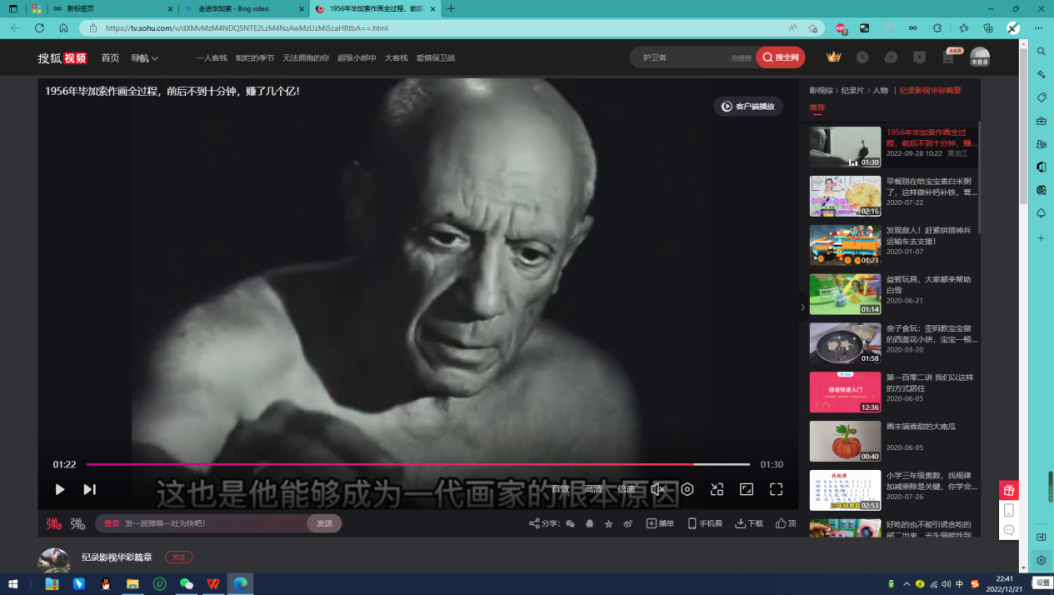The image size is (1054, 595).
Task: Click the 关注 follow button
Action: (x=179, y=557)
